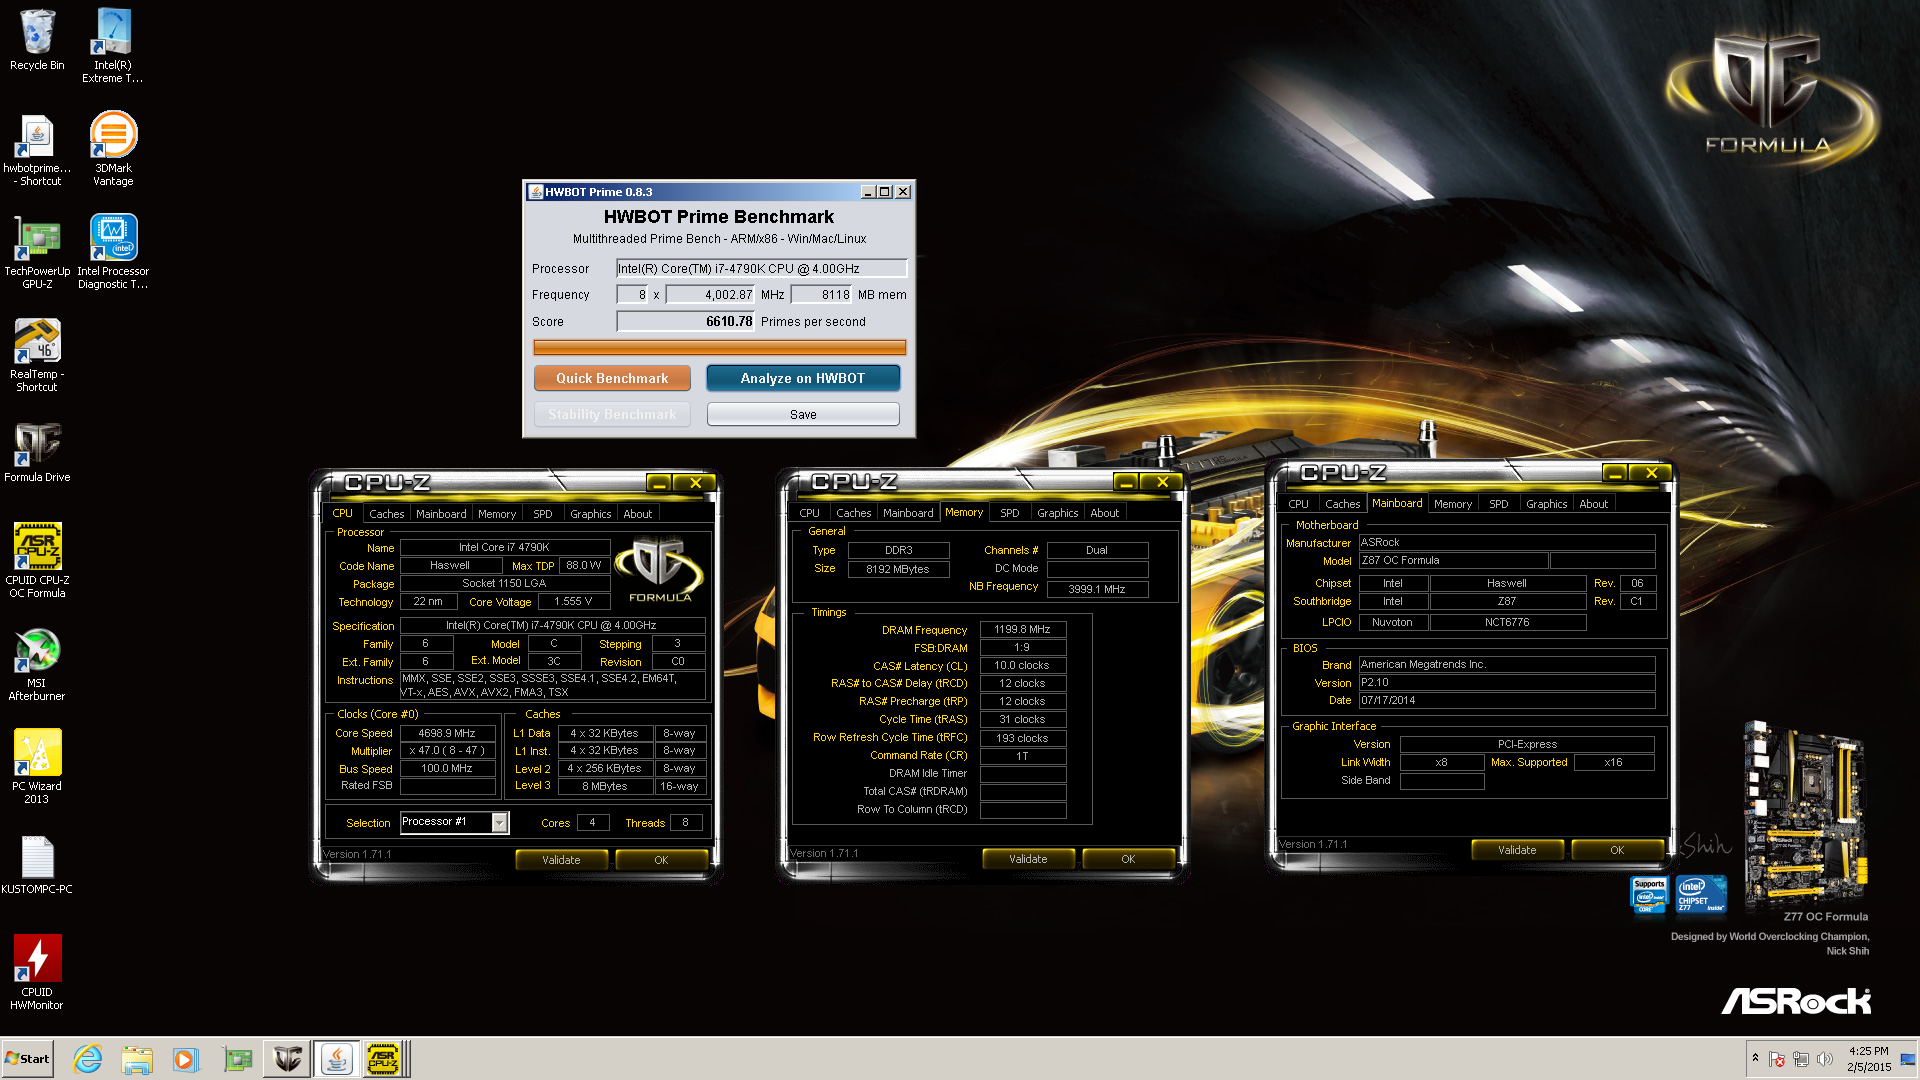1920x1080 pixels.
Task: Open TechPowerUp GPU-Z desktop icon
Action: 37,253
